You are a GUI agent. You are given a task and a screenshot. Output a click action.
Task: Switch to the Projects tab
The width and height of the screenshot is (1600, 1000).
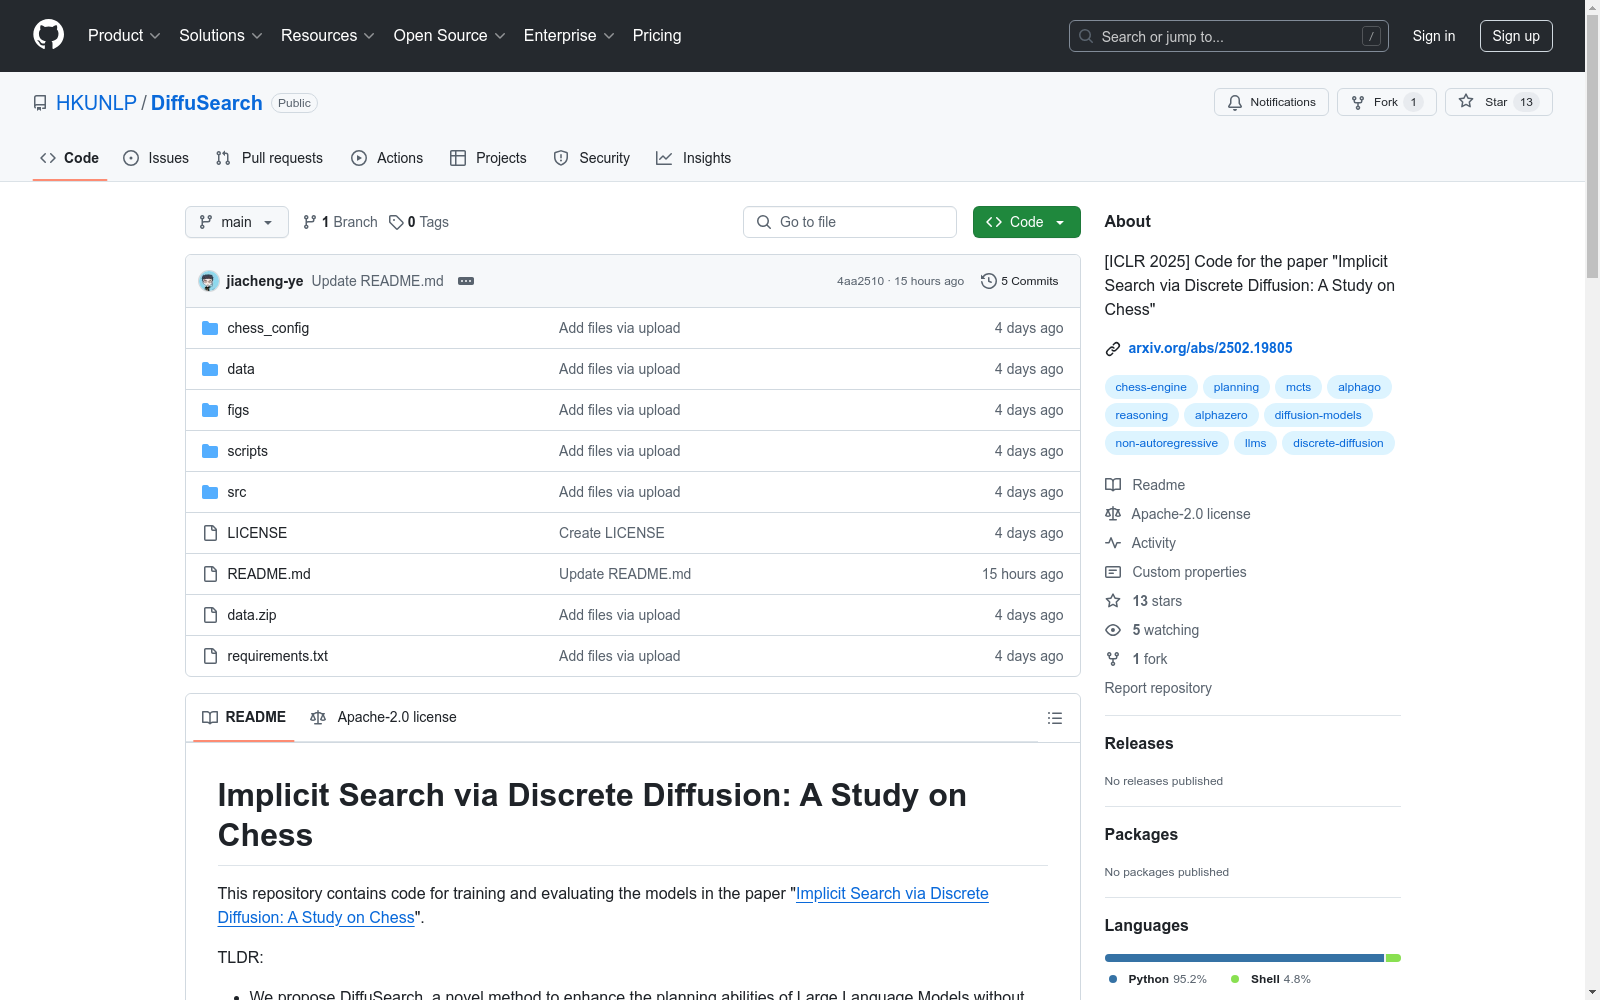(488, 158)
